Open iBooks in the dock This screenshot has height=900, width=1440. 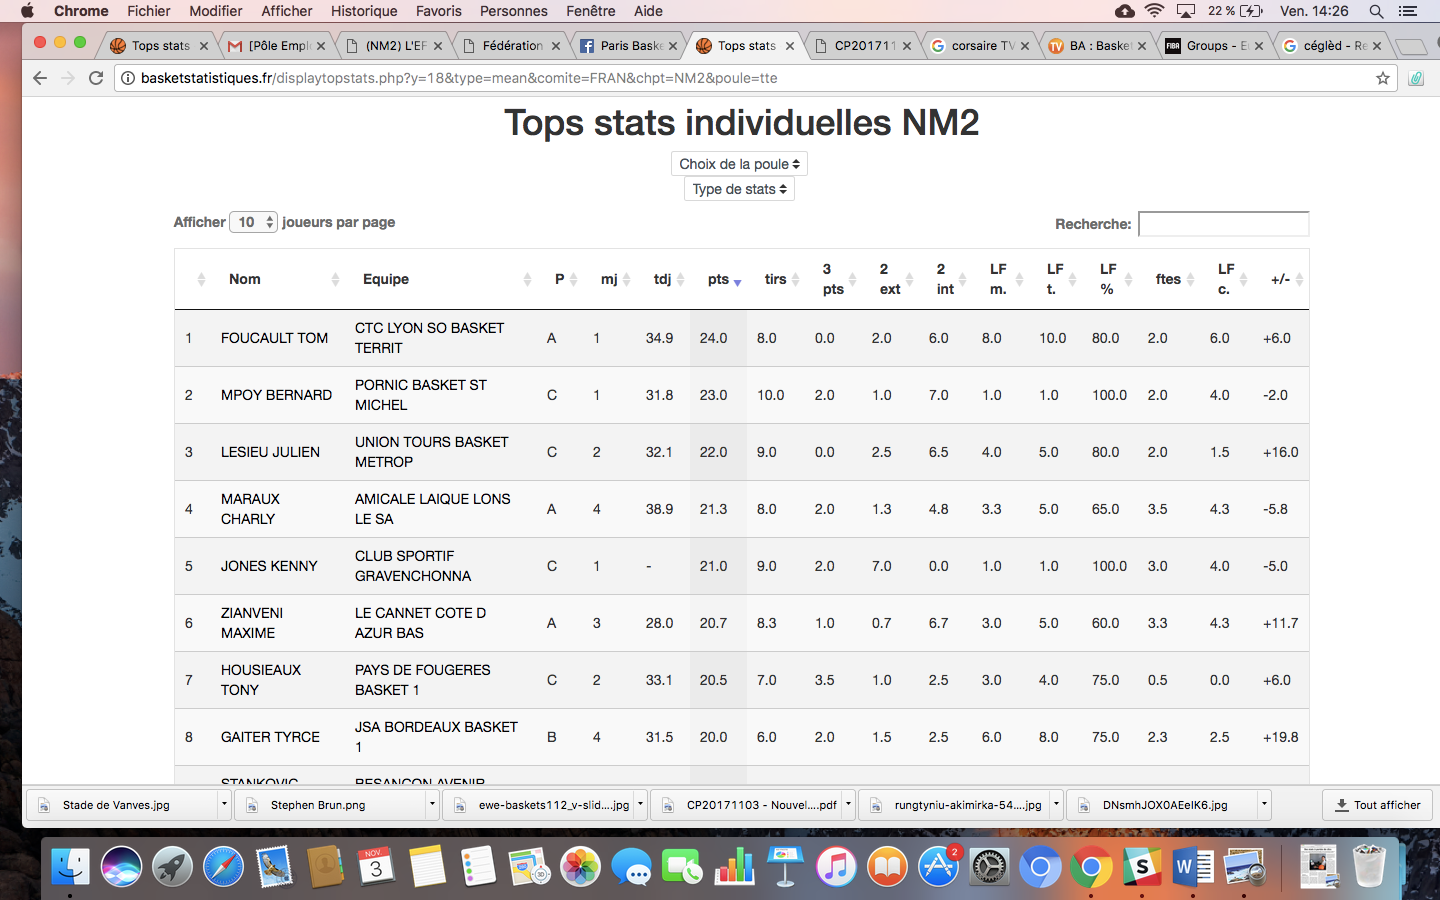887,866
